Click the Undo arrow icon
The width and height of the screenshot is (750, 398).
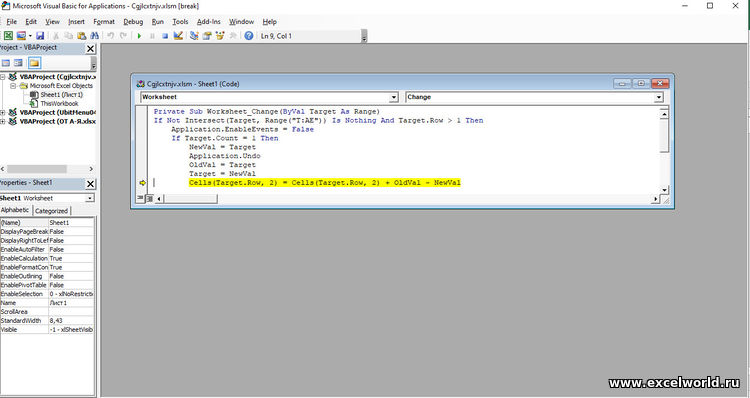(x=110, y=36)
